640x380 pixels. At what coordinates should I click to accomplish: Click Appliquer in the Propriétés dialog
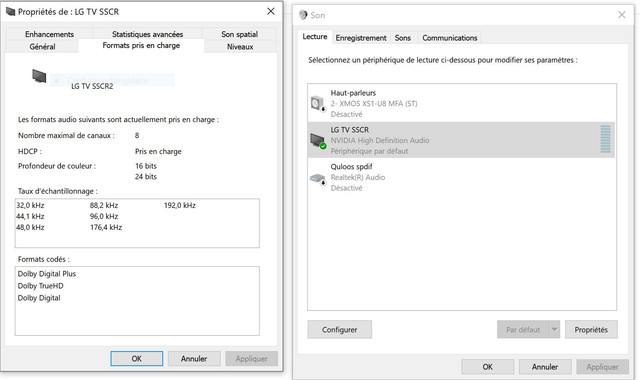(x=251, y=358)
